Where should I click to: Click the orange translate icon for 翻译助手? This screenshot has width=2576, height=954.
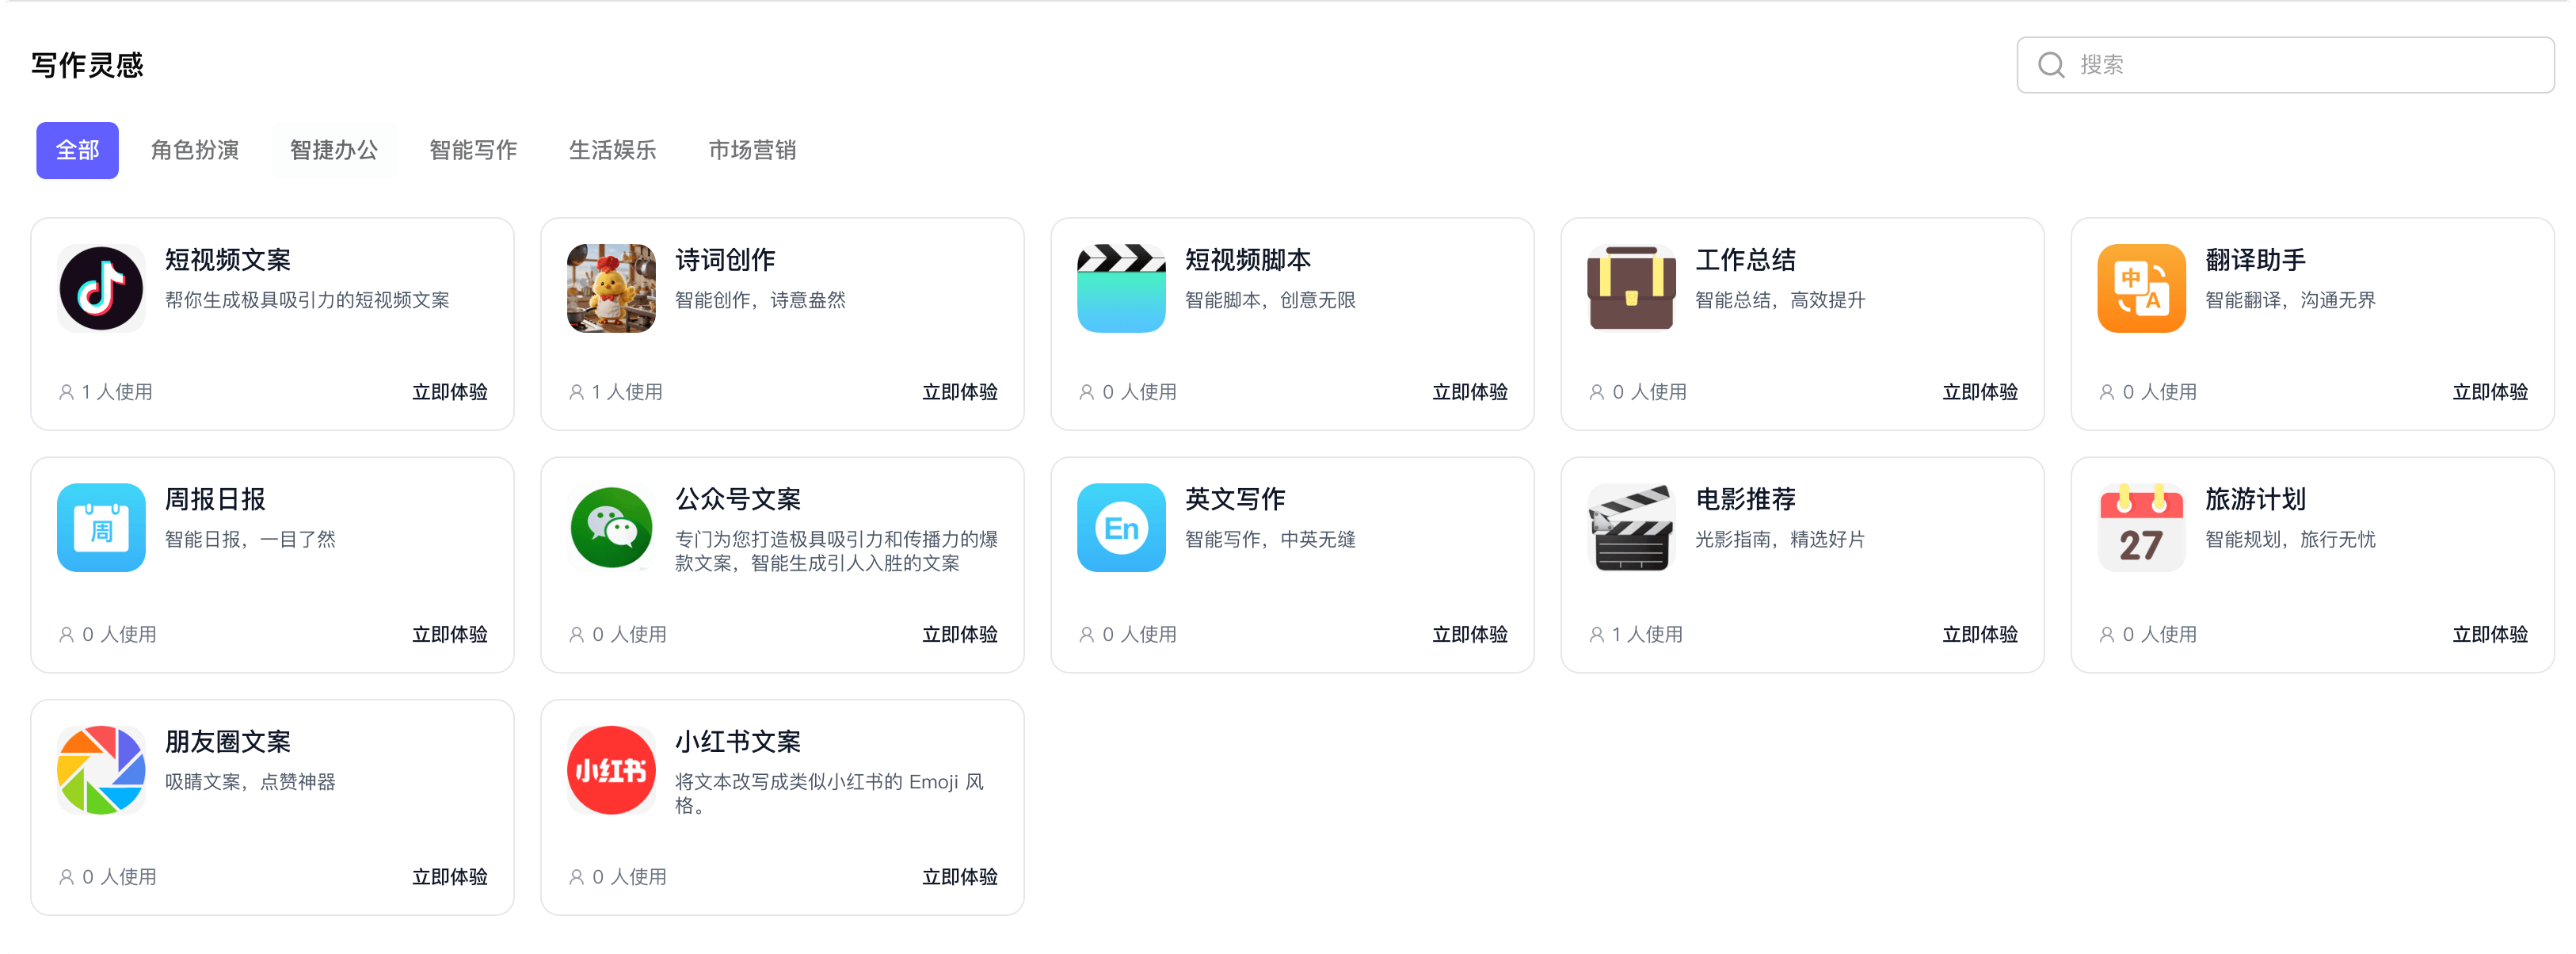2141,288
